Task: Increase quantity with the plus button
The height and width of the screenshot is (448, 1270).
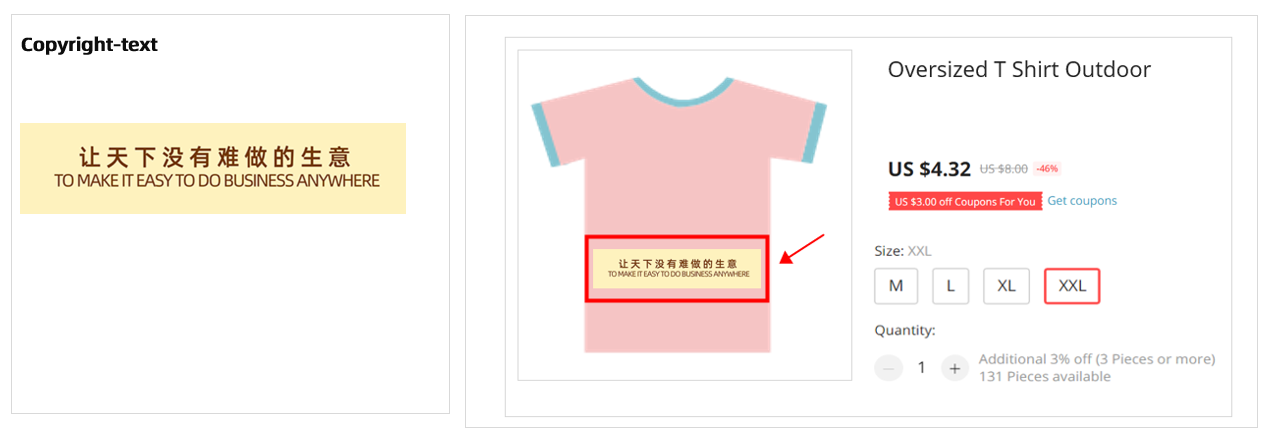Action: click(955, 368)
